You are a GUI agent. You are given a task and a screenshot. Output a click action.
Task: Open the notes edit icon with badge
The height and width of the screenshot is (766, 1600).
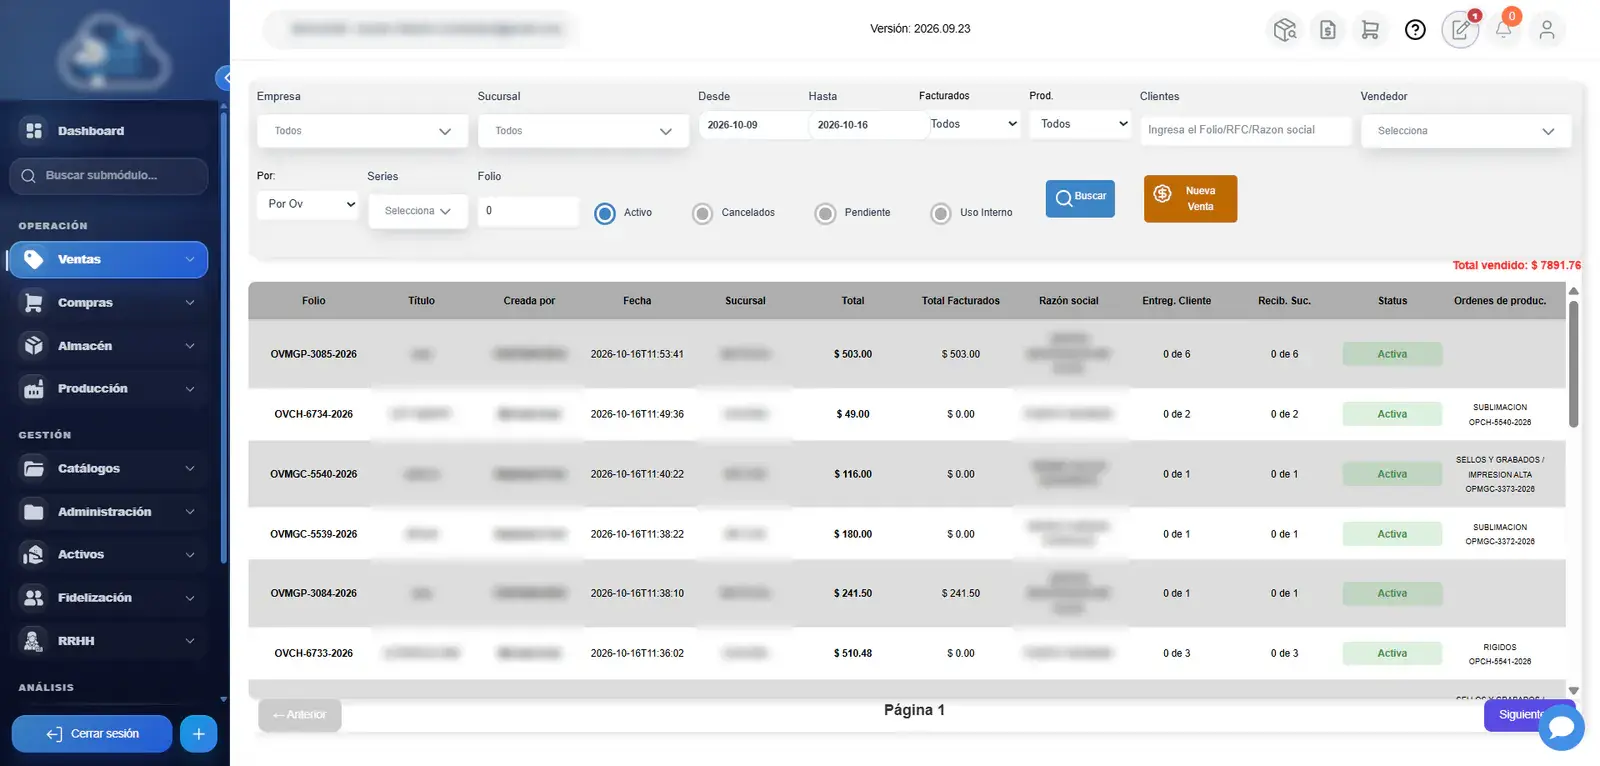coord(1460,30)
